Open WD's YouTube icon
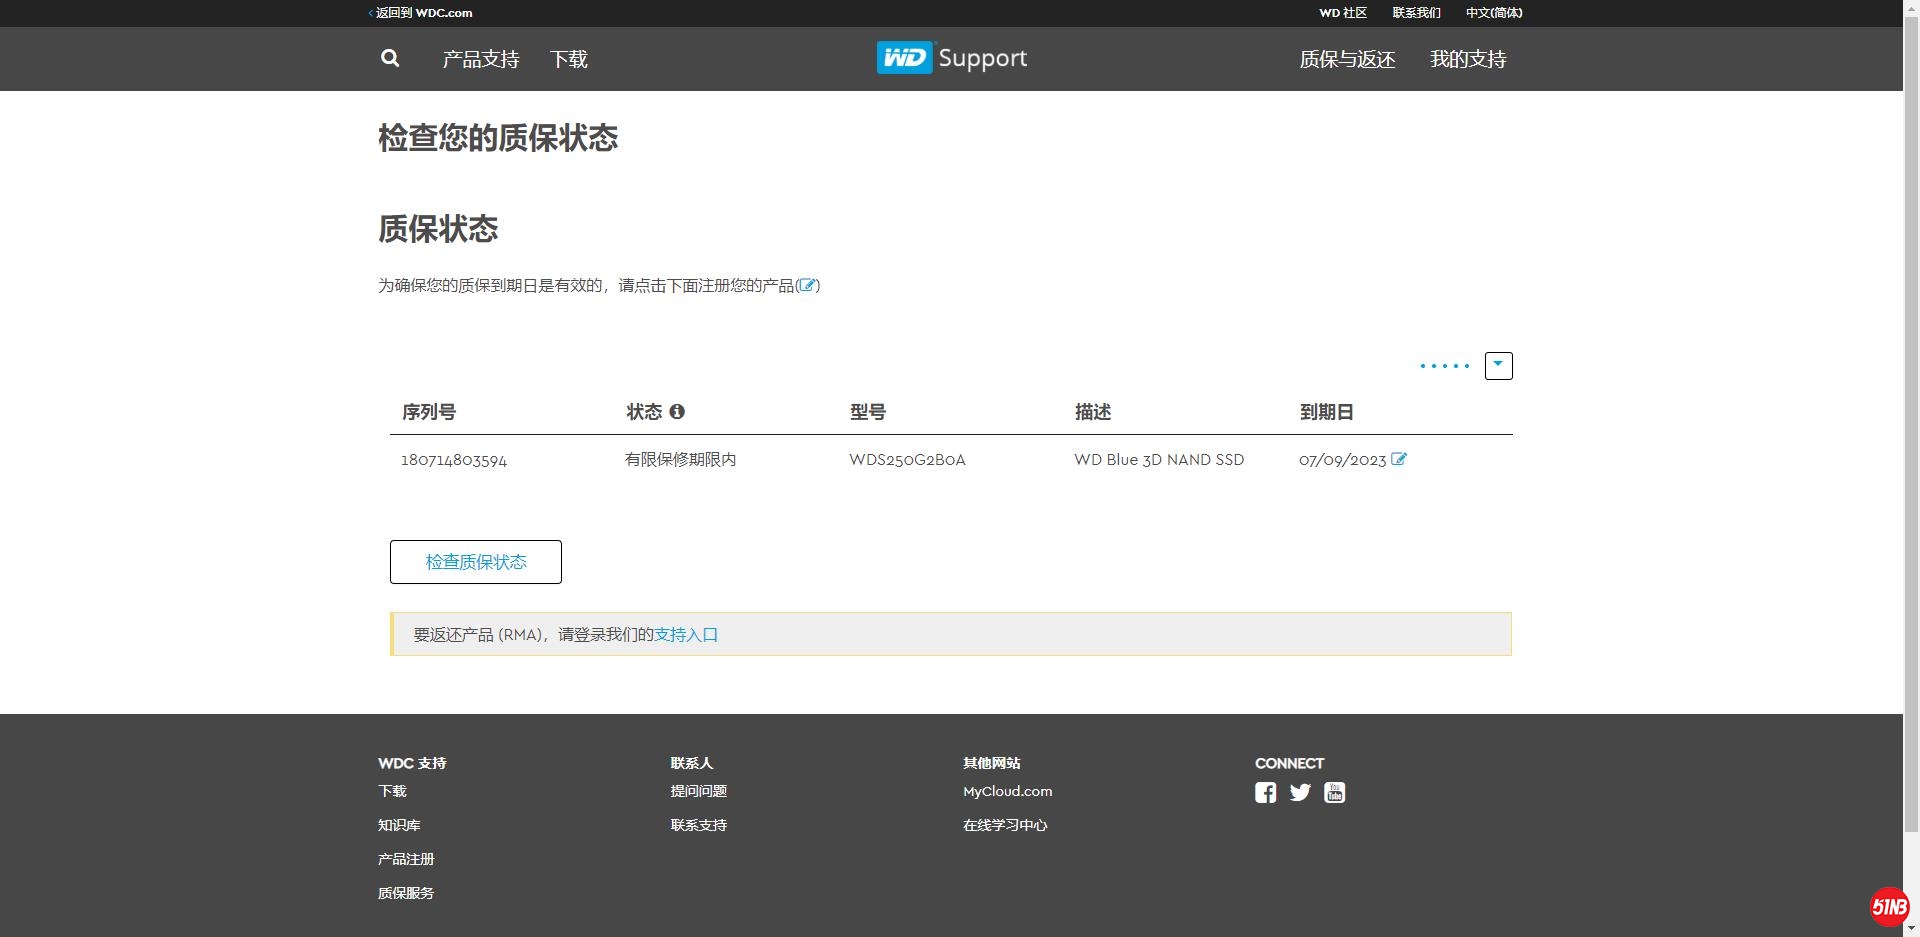The image size is (1920, 937). coord(1334,792)
